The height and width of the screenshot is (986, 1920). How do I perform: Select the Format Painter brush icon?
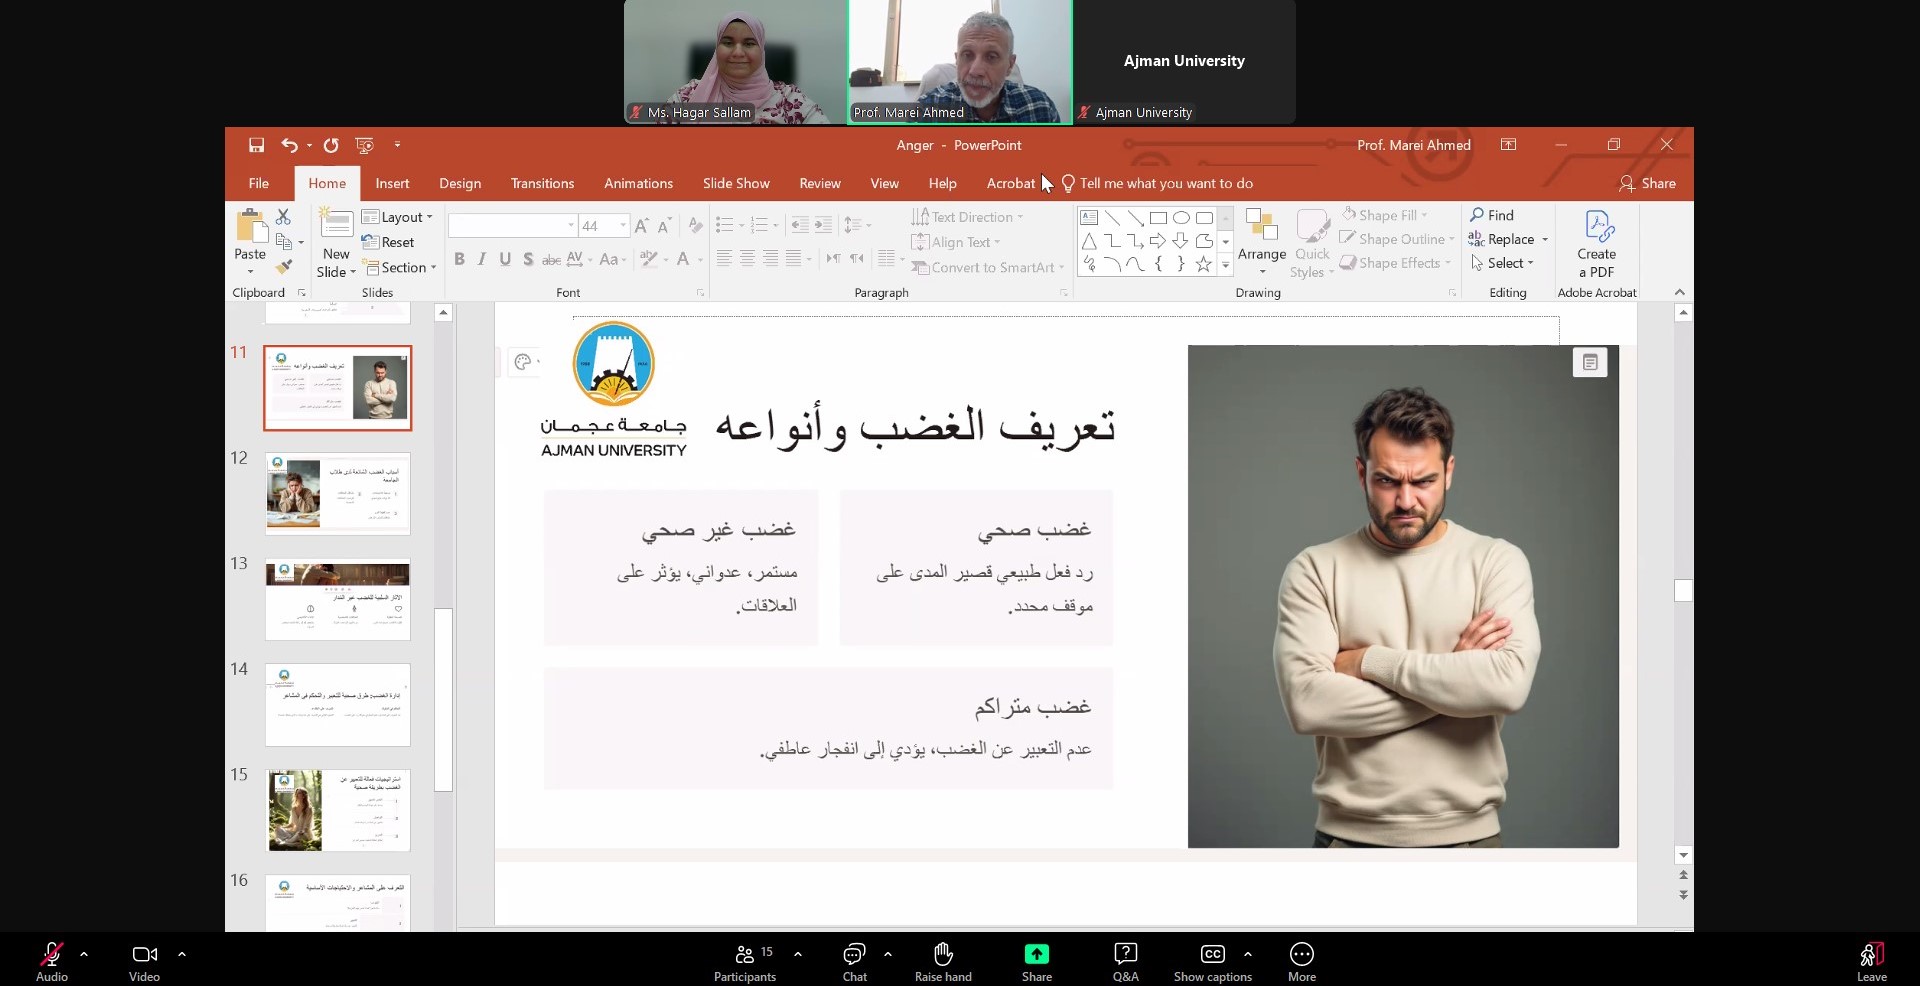(x=284, y=267)
